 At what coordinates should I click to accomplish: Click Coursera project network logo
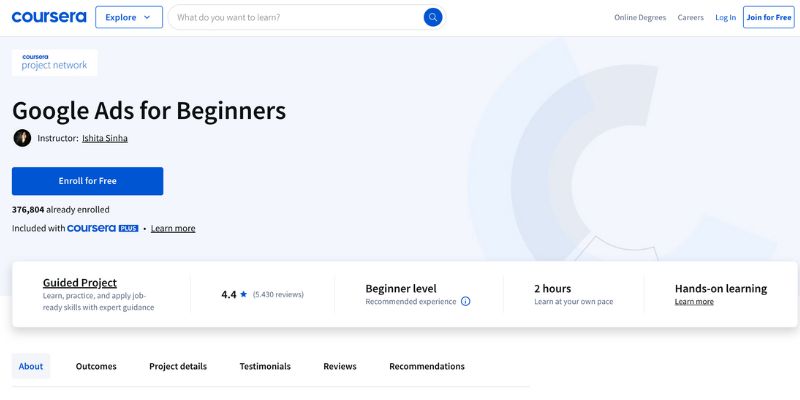(55, 62)
